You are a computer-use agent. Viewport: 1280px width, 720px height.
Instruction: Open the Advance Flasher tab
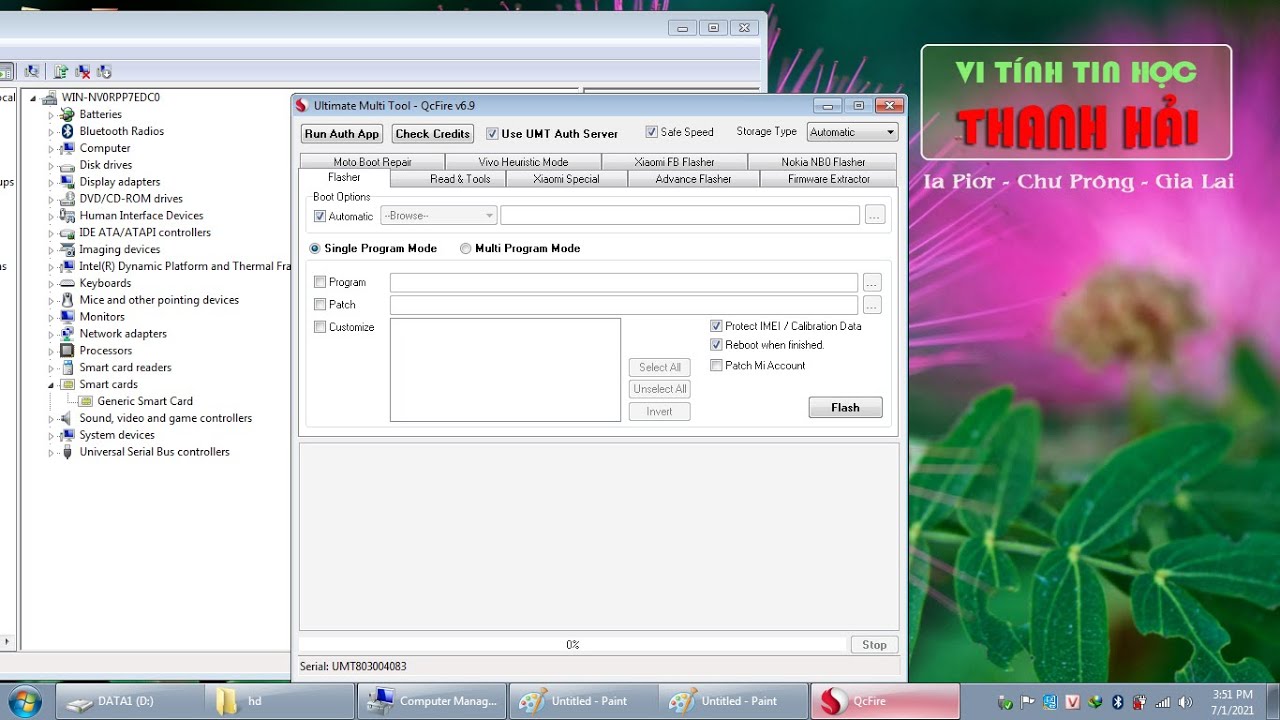693,179
